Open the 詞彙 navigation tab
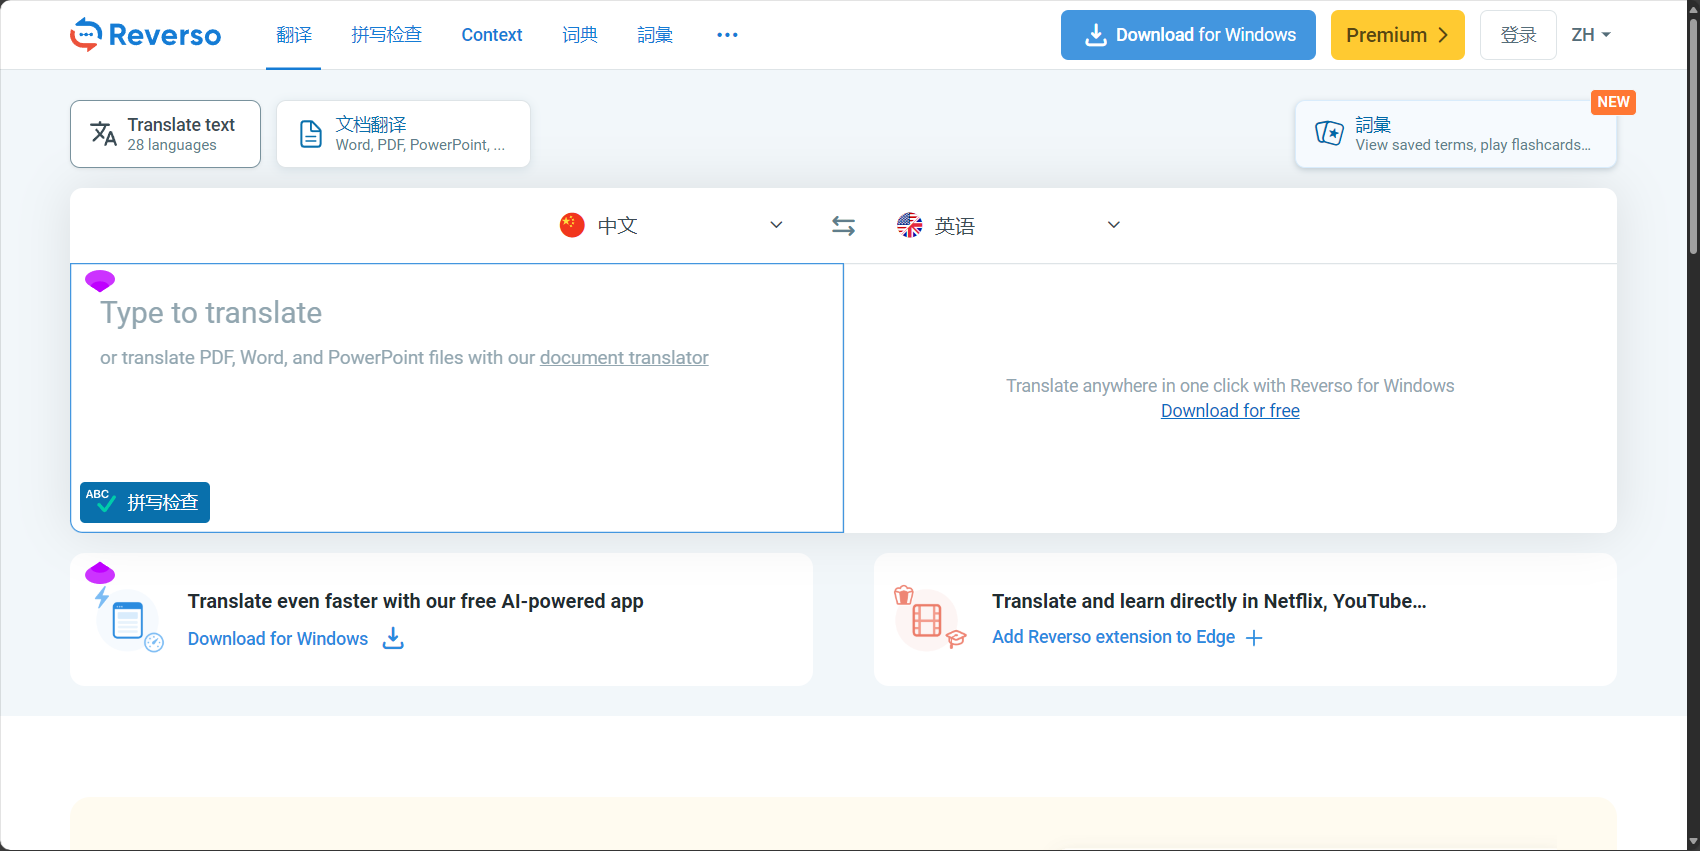 click(x=655, y=35)
